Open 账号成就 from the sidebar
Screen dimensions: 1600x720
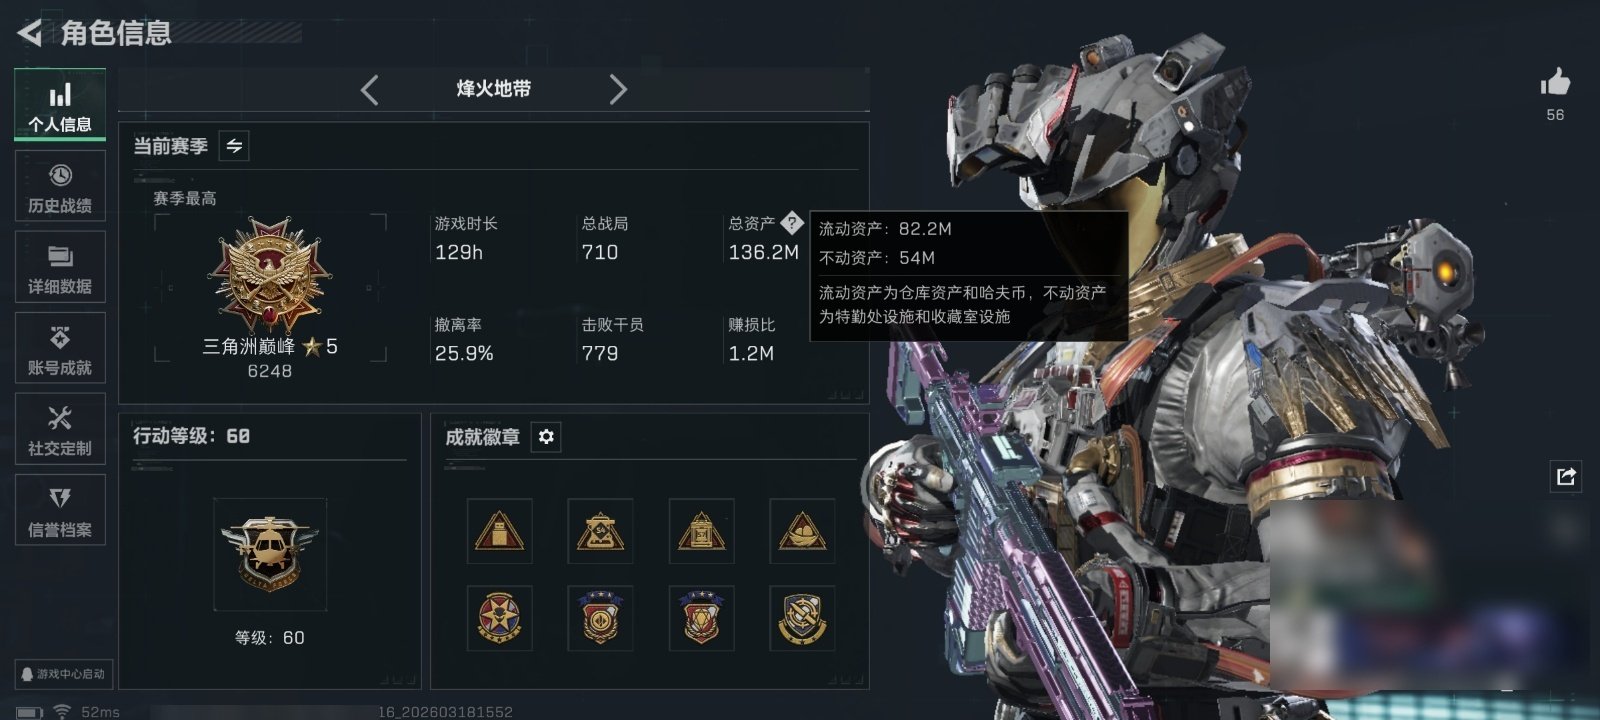60,349
